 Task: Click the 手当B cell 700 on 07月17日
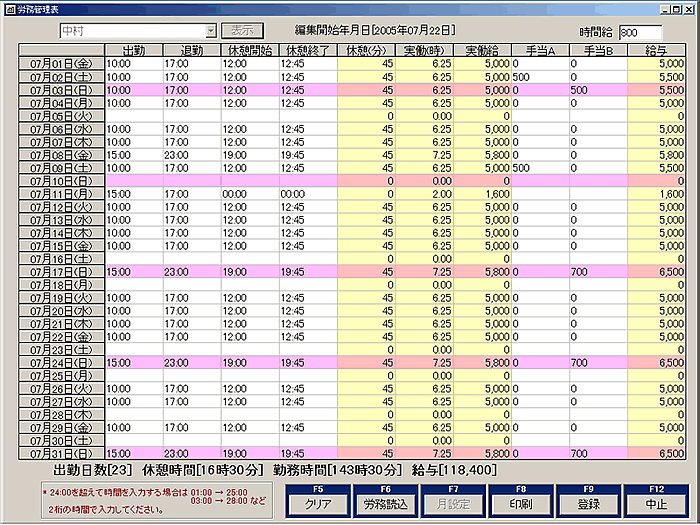pyautogui.click(x=599, y=271)
